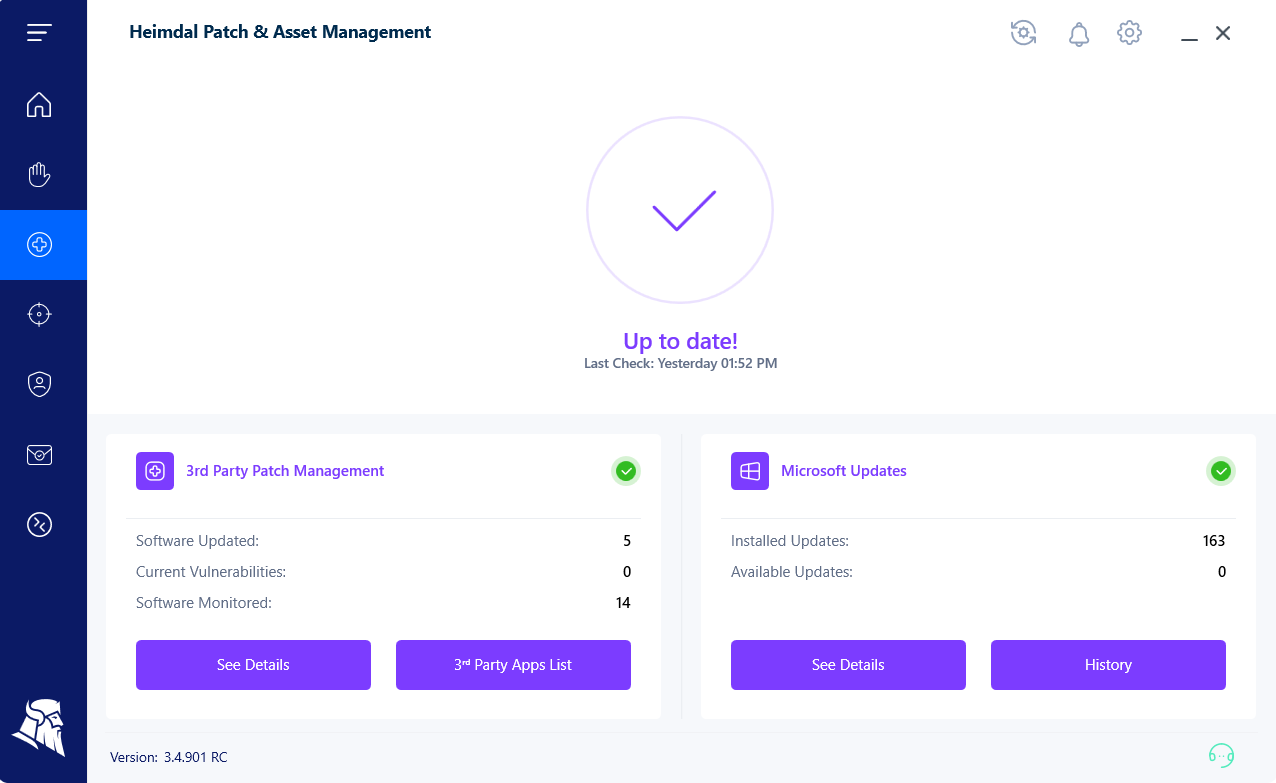This screenshot has height=783, width=1276.
Task: Click the large up-to-date checkmark circle
Action: click(680, 210)
